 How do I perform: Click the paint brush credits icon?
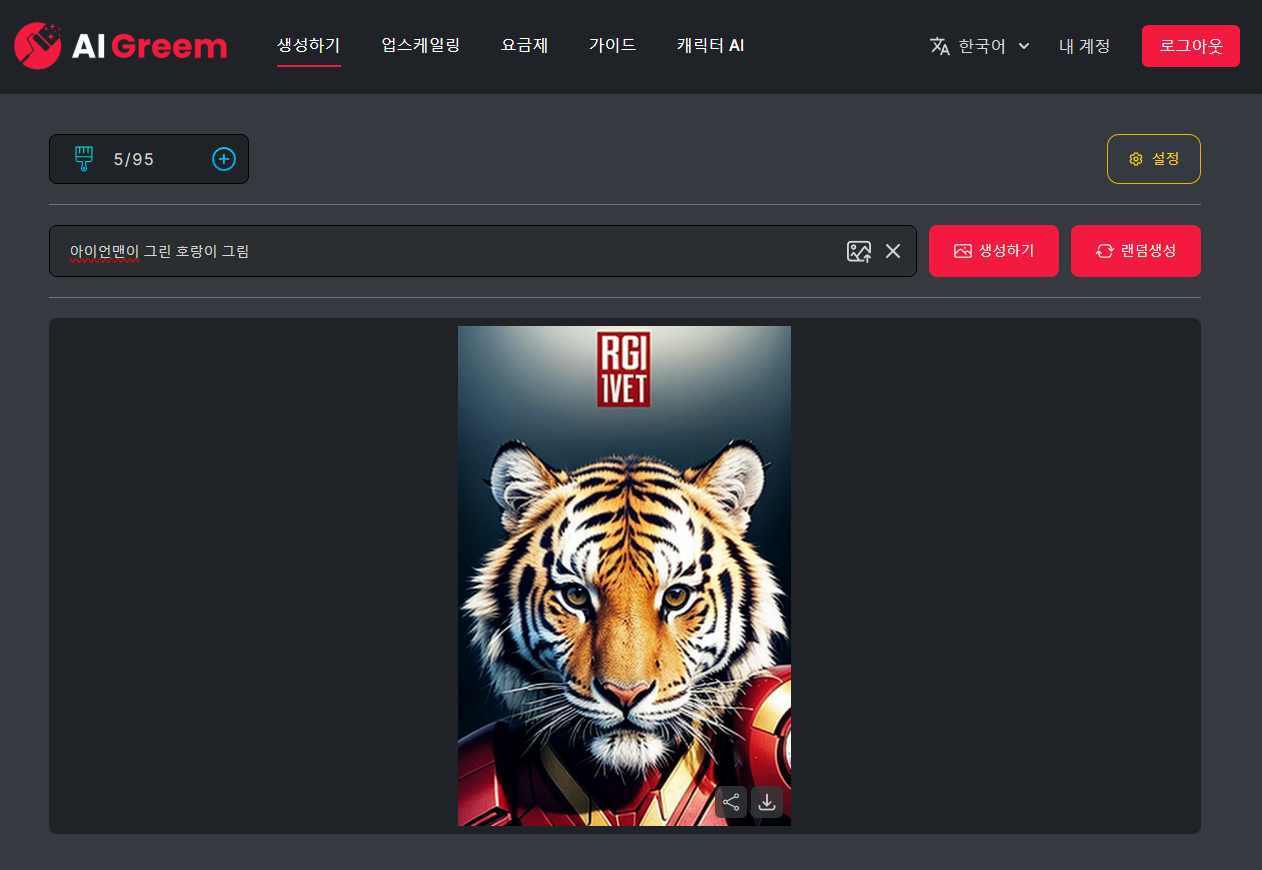pos(84,159)
